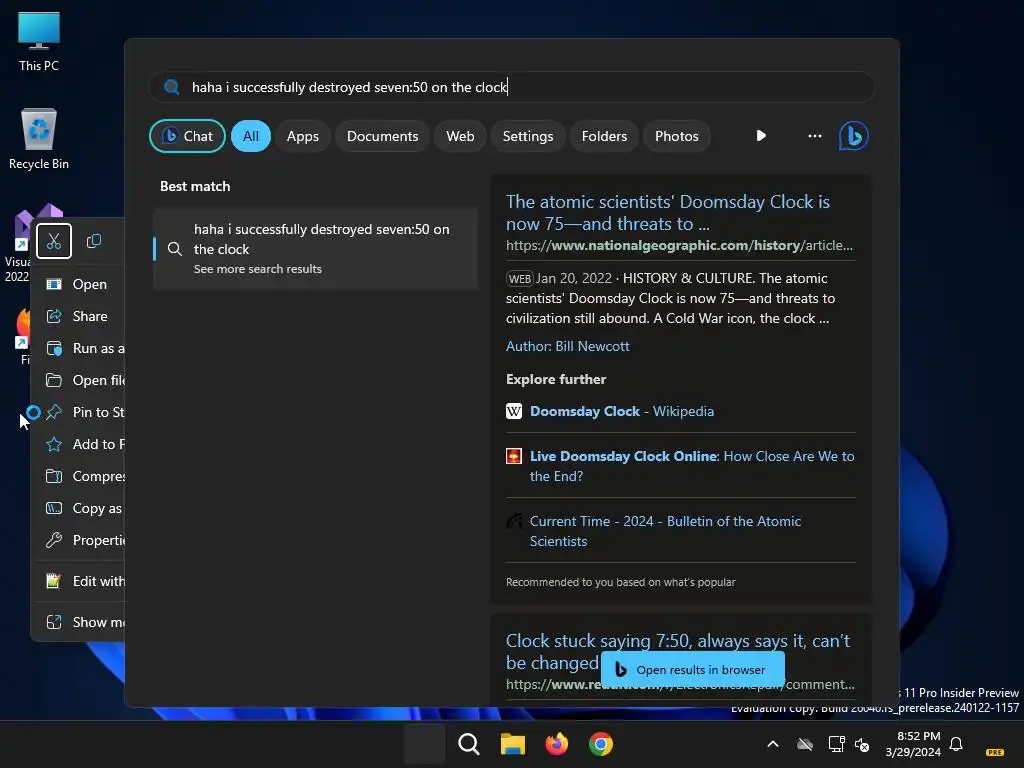Open the Bing Chat filter pill

(x=187, y=136)
